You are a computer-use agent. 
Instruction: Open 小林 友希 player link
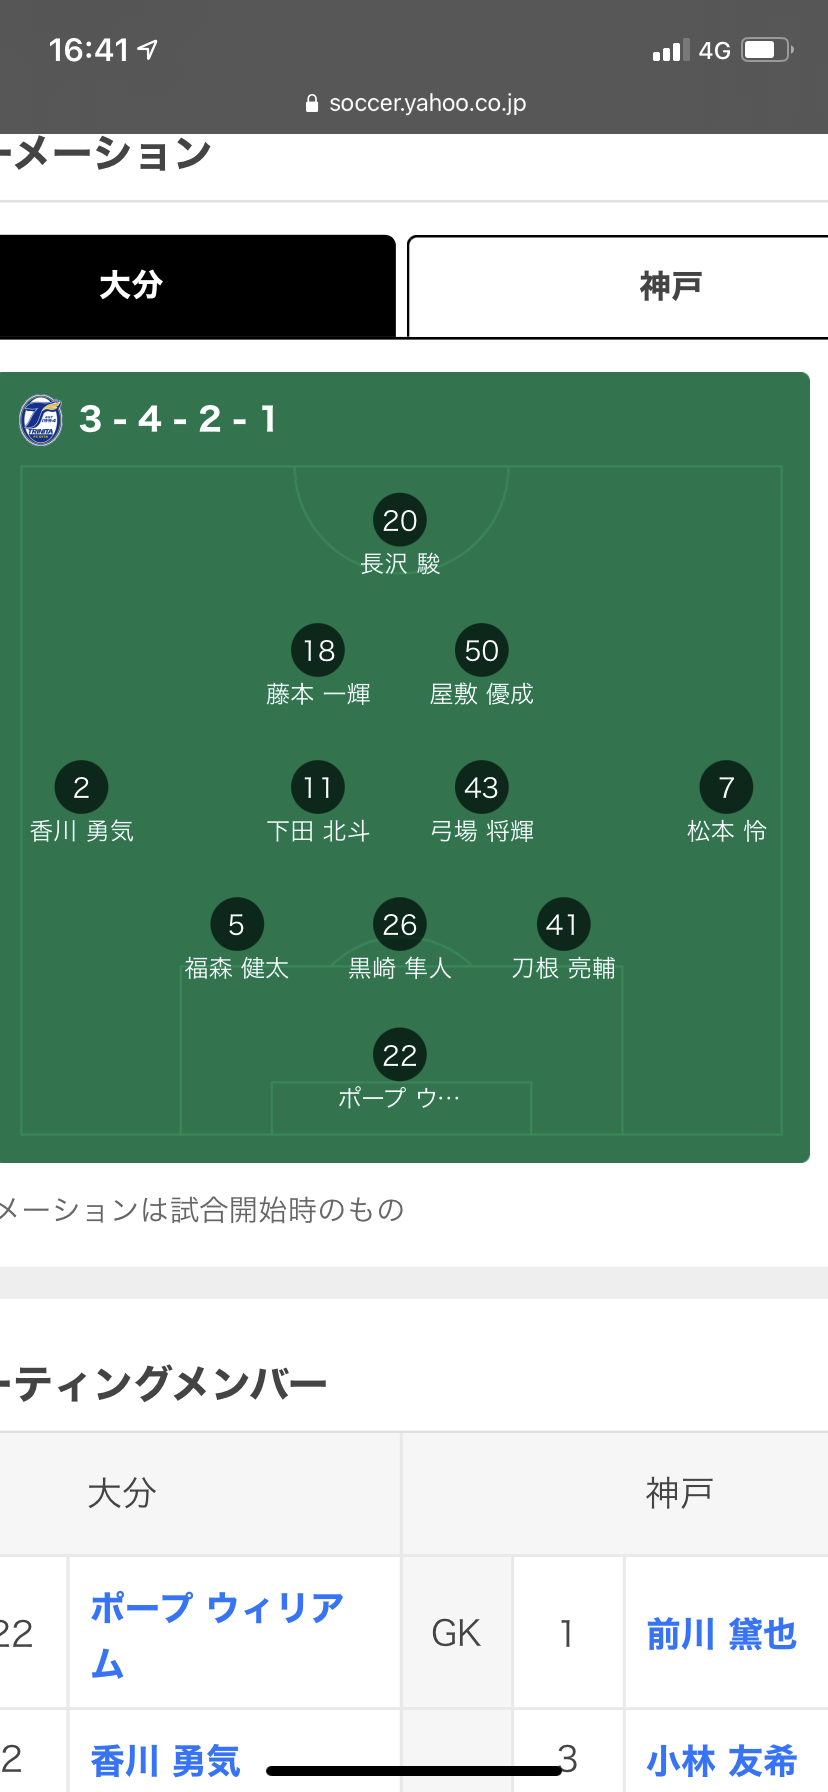(x=722, y=1760)
